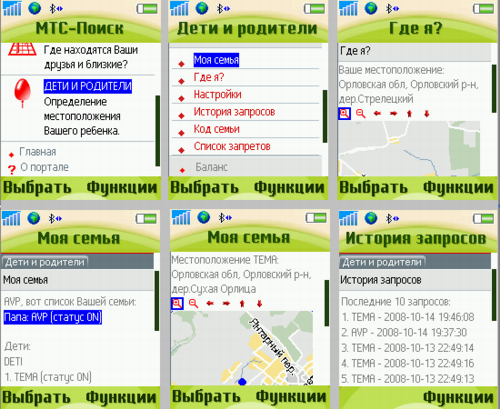Select История запросов in Дети и родители menu

pyautogui.click(x=234, y=112)
